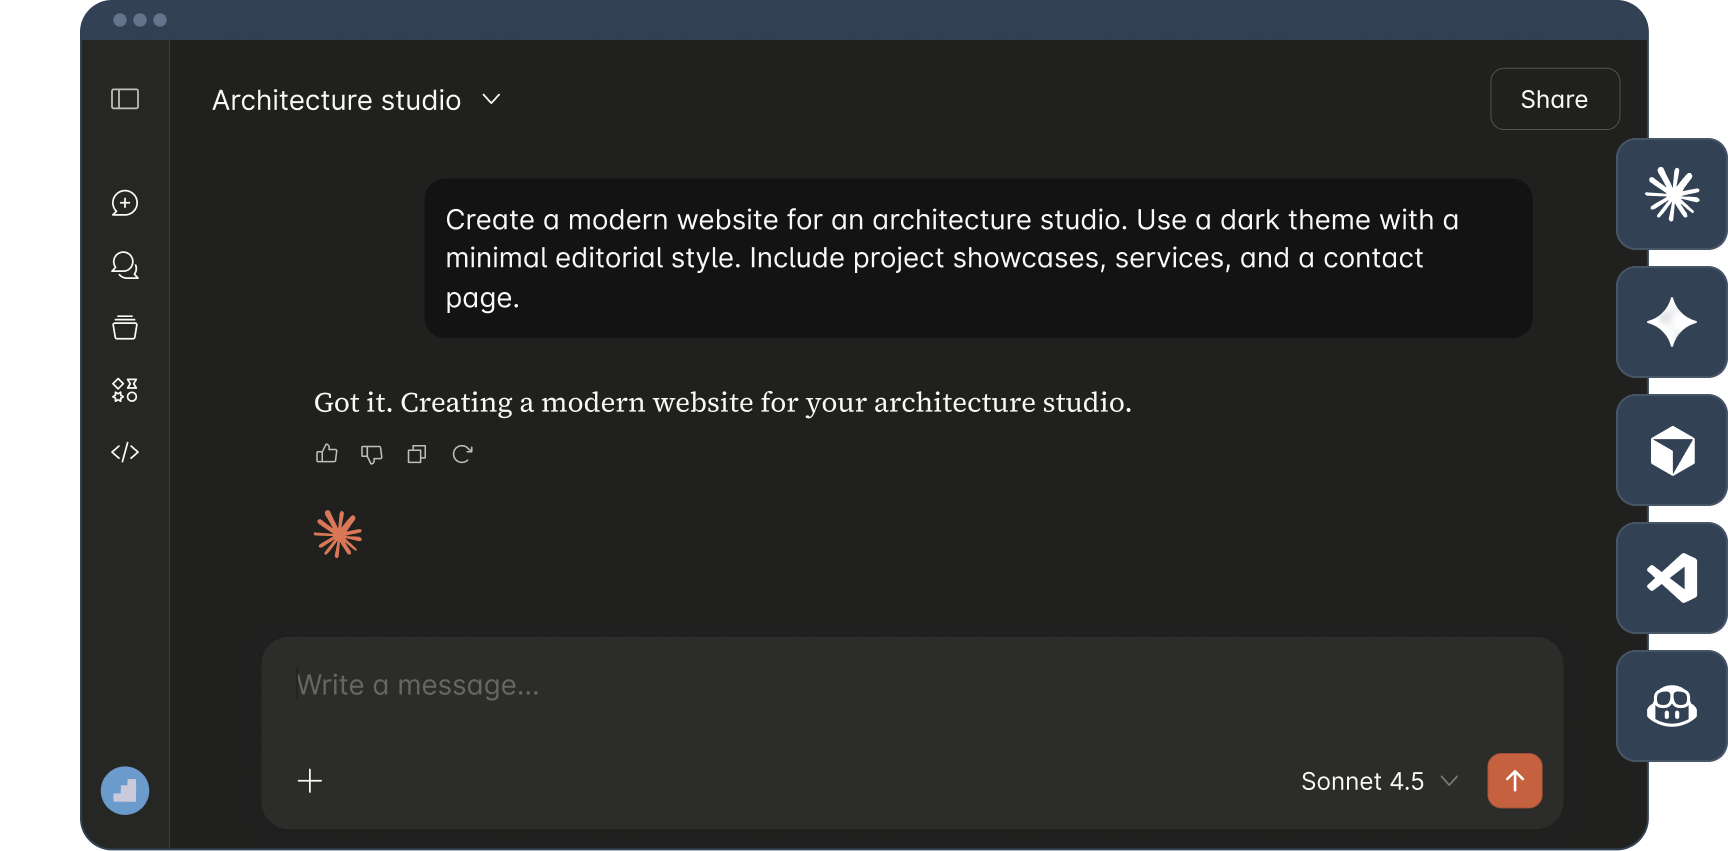Open the projects icon in the sidebar
This screenshot has width=1728, height=851.
pyautogui.click(x=125, y=327)
